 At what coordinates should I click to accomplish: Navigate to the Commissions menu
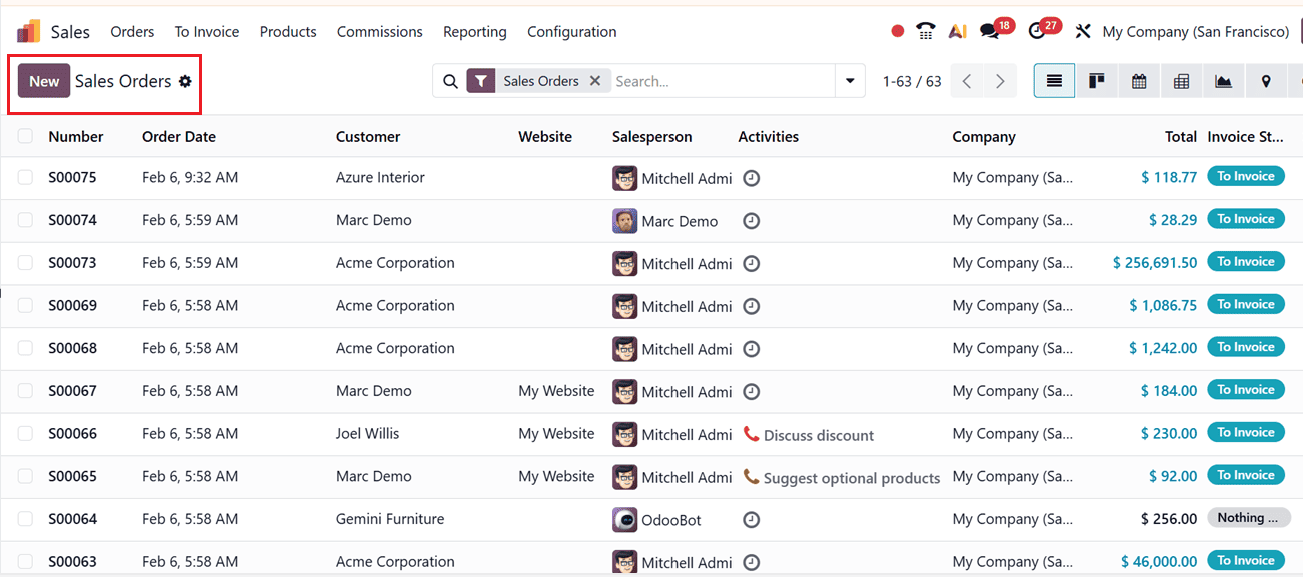pos(379,31)
